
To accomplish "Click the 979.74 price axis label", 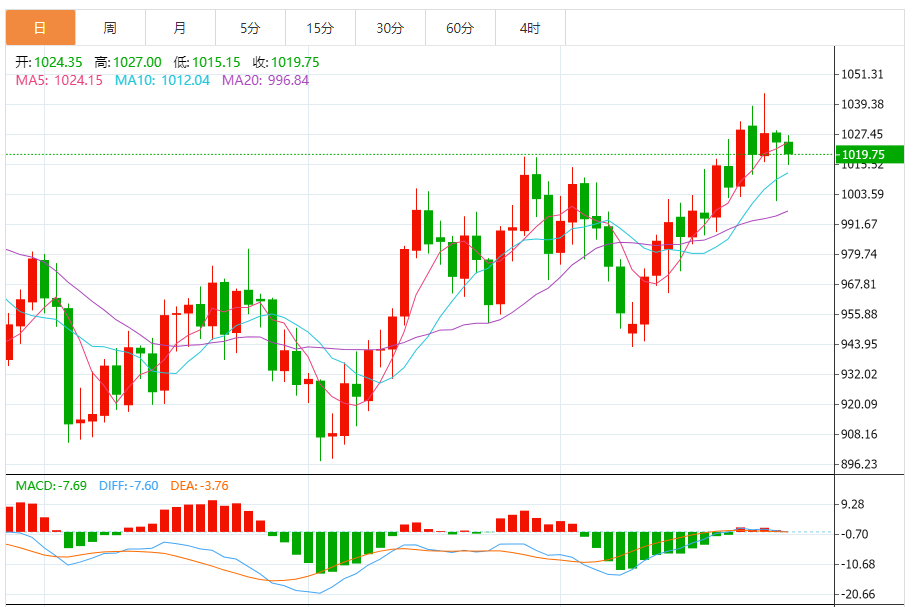I will tap(859, 254).
